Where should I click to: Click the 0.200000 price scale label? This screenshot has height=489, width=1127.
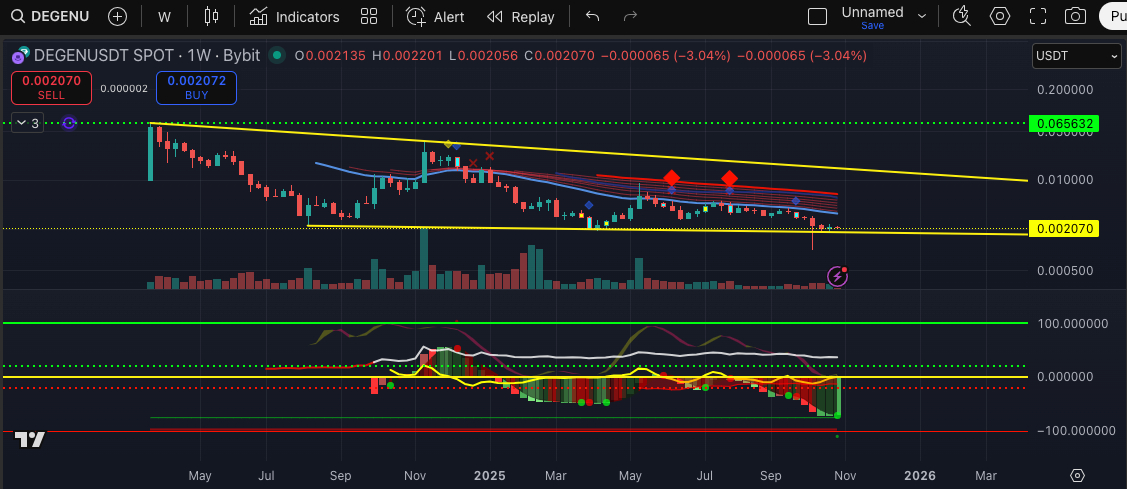[1065, 90]
